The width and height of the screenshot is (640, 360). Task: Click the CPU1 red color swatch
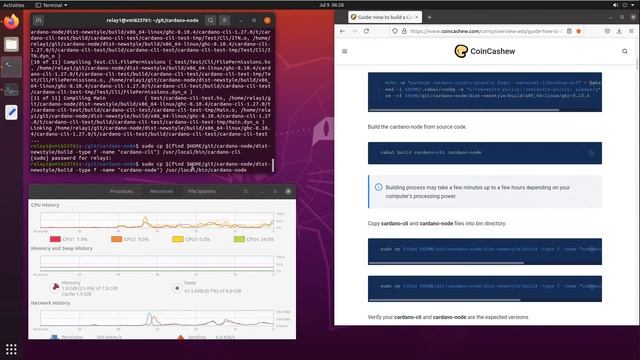55,239
